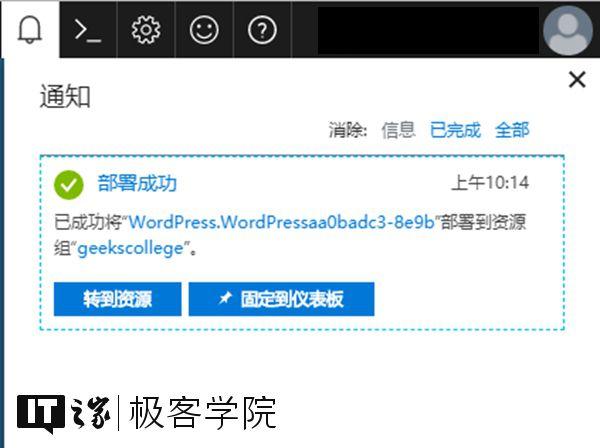Image resolution: width=600 pixels, height=448 pixels.
Task: Send feedback via the smiley icon
Action: tap(204, 29)
